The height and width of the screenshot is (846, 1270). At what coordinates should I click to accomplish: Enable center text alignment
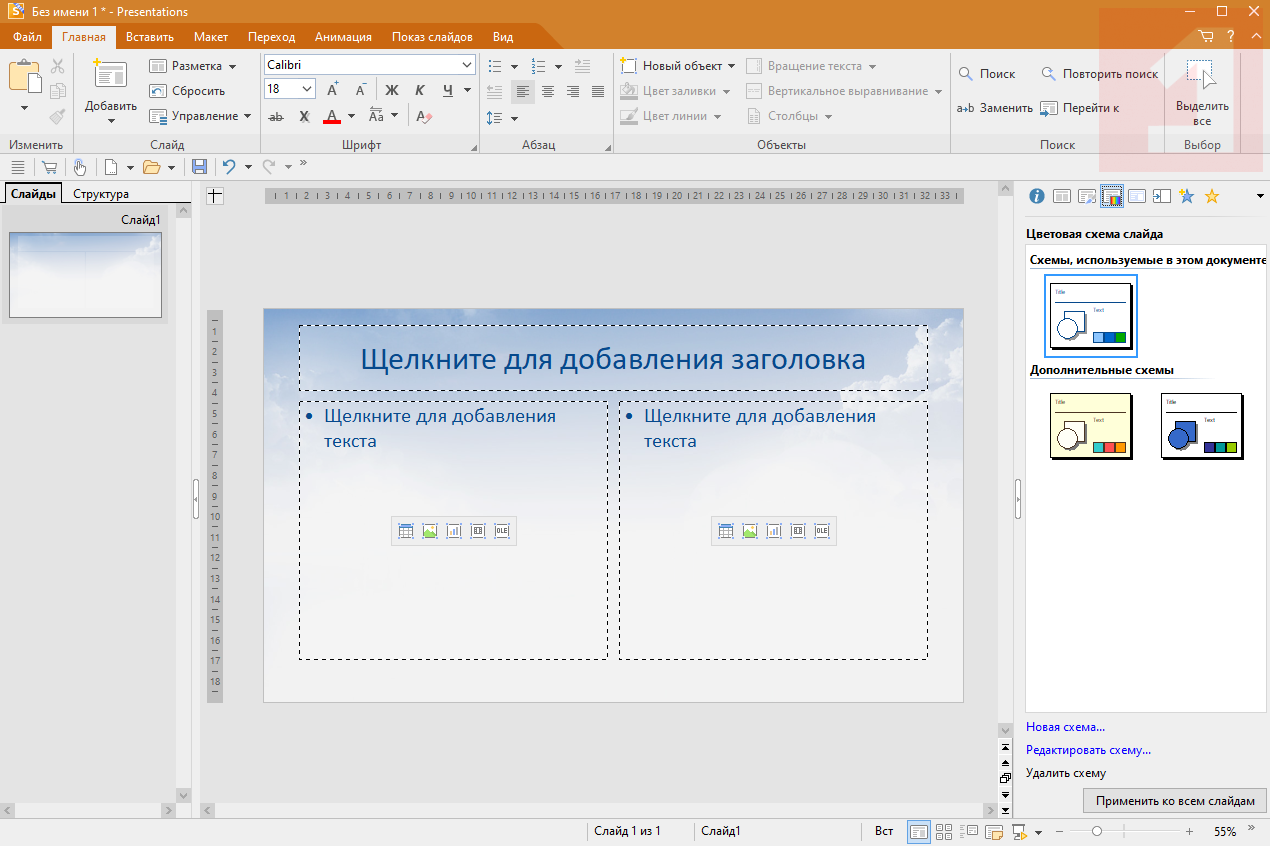click(548, 91)
